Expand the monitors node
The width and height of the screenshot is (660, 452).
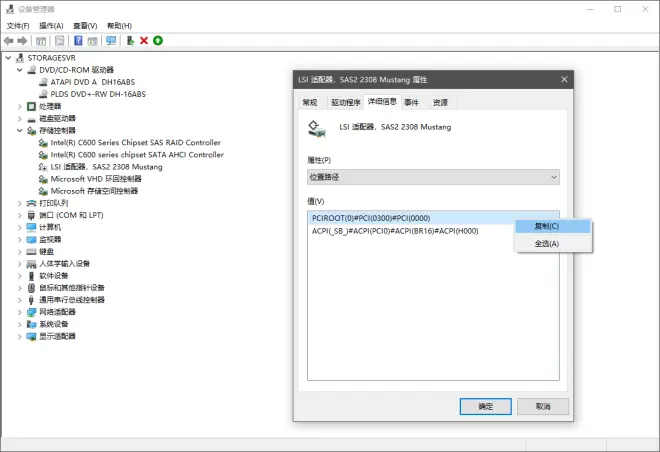tap(19, 239)
